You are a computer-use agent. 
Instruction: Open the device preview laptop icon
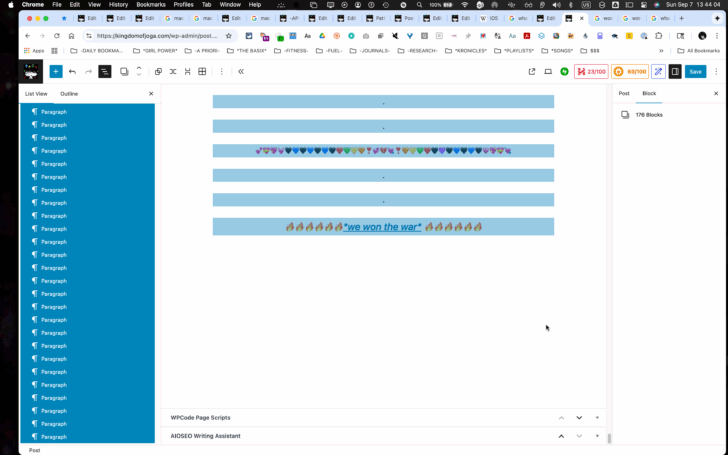tap(548, 72)
